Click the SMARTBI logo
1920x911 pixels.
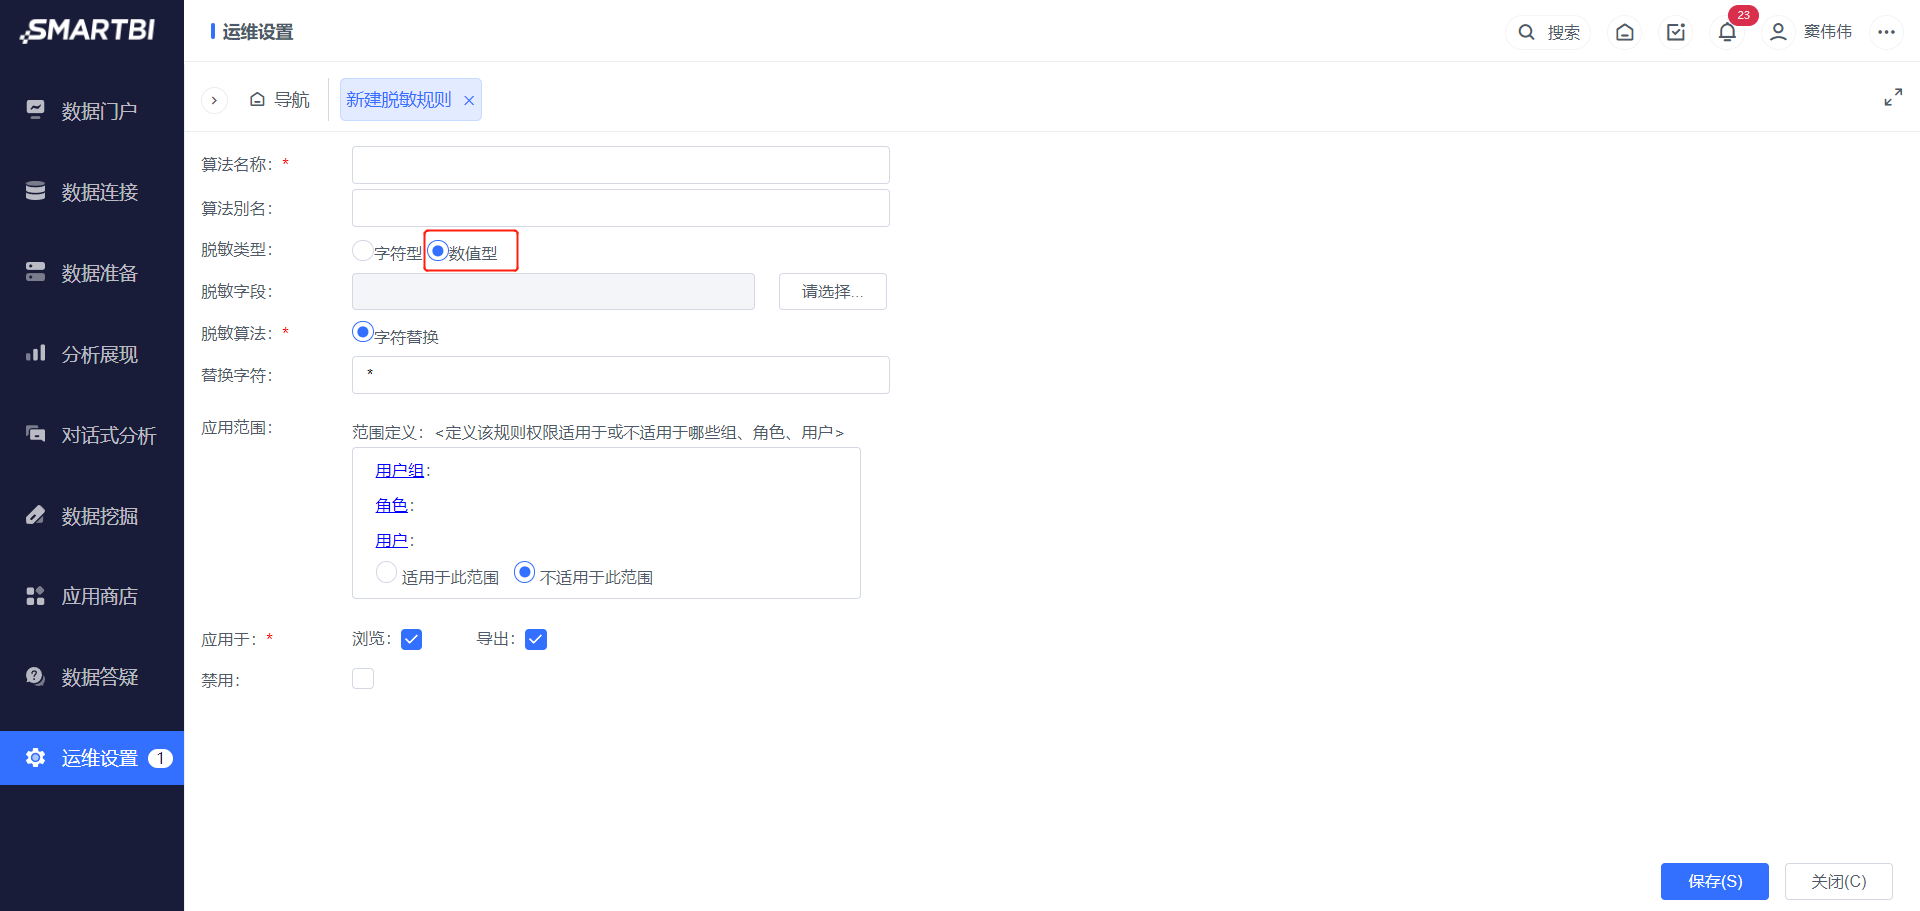88,31
